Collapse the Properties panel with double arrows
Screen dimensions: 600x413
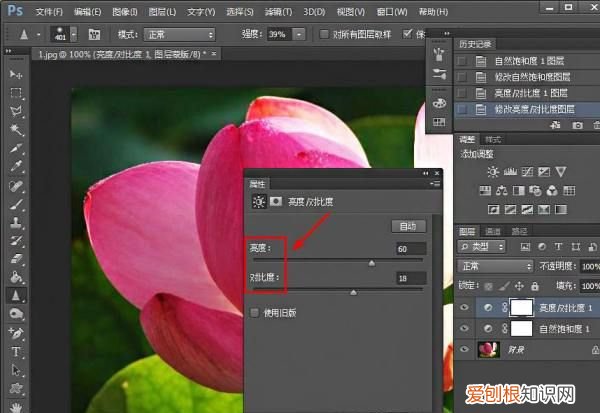[426, 173]
